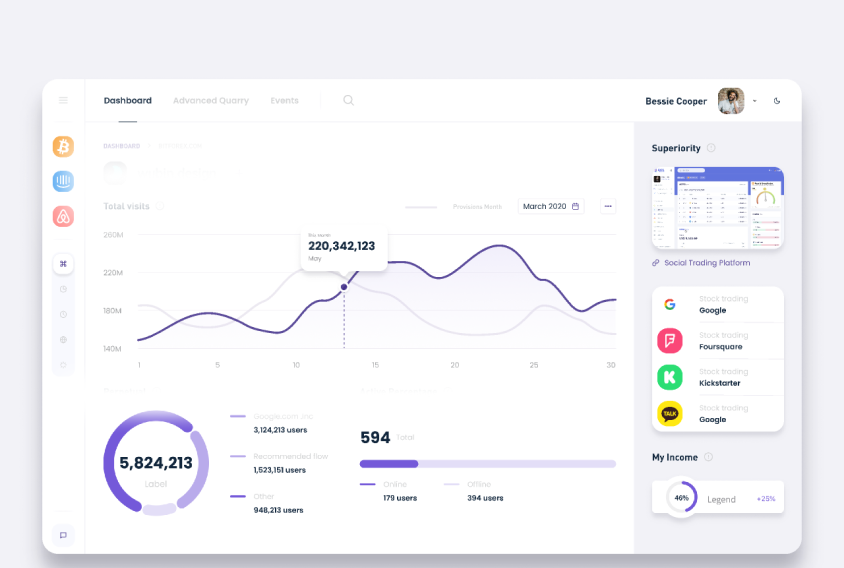The width and height of the screenshot is (844, 568).
Task: Click the info icon beside Superiority
Action: click(x=711, y=148)
